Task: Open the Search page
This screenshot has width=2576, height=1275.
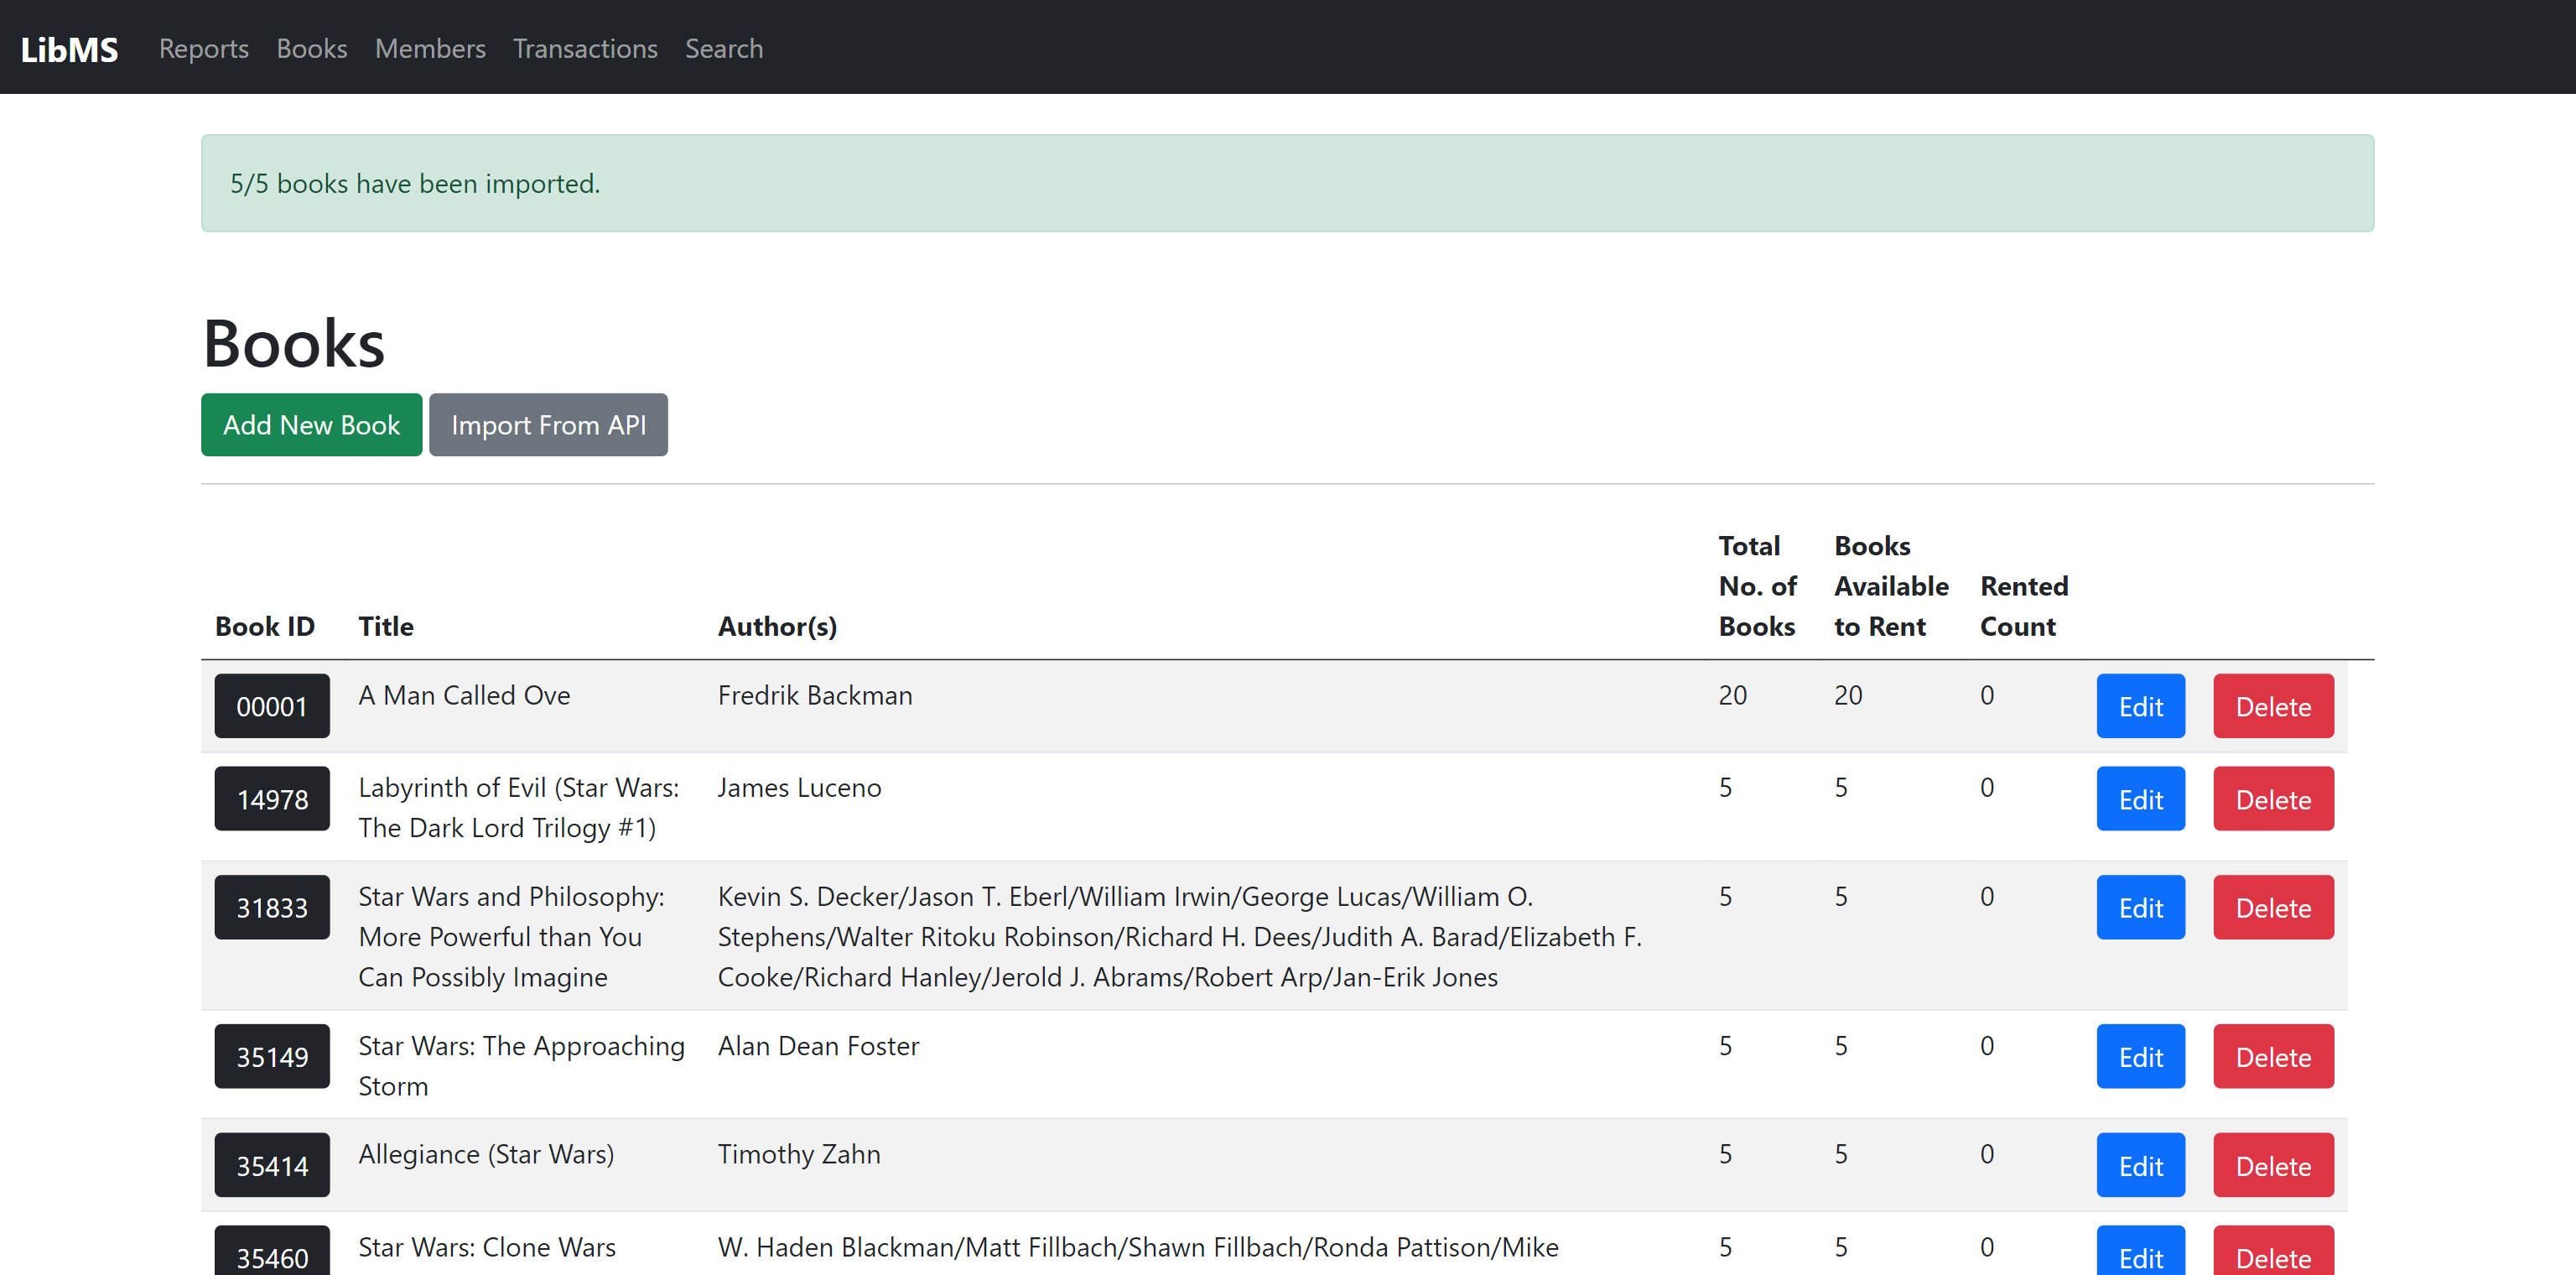Action: [724, 48]
